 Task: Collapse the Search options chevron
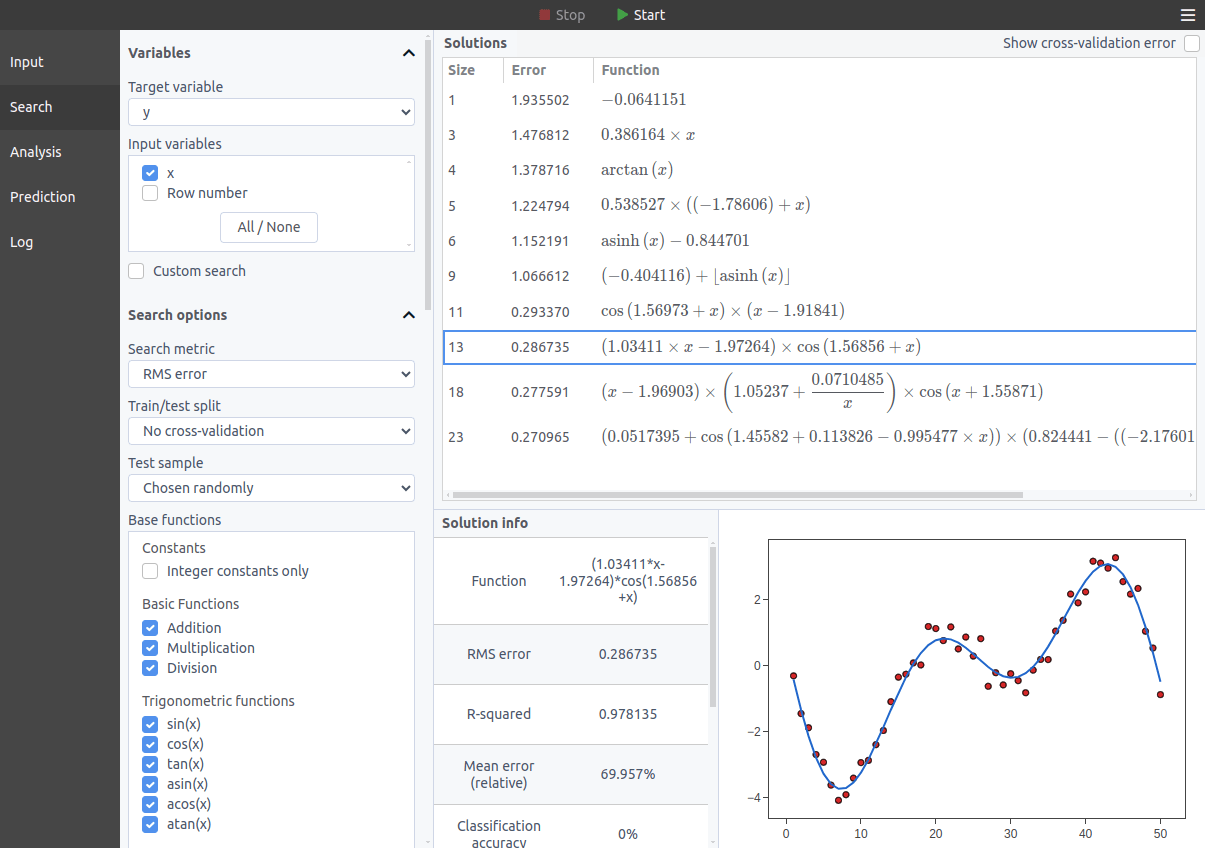coord(408,315)
